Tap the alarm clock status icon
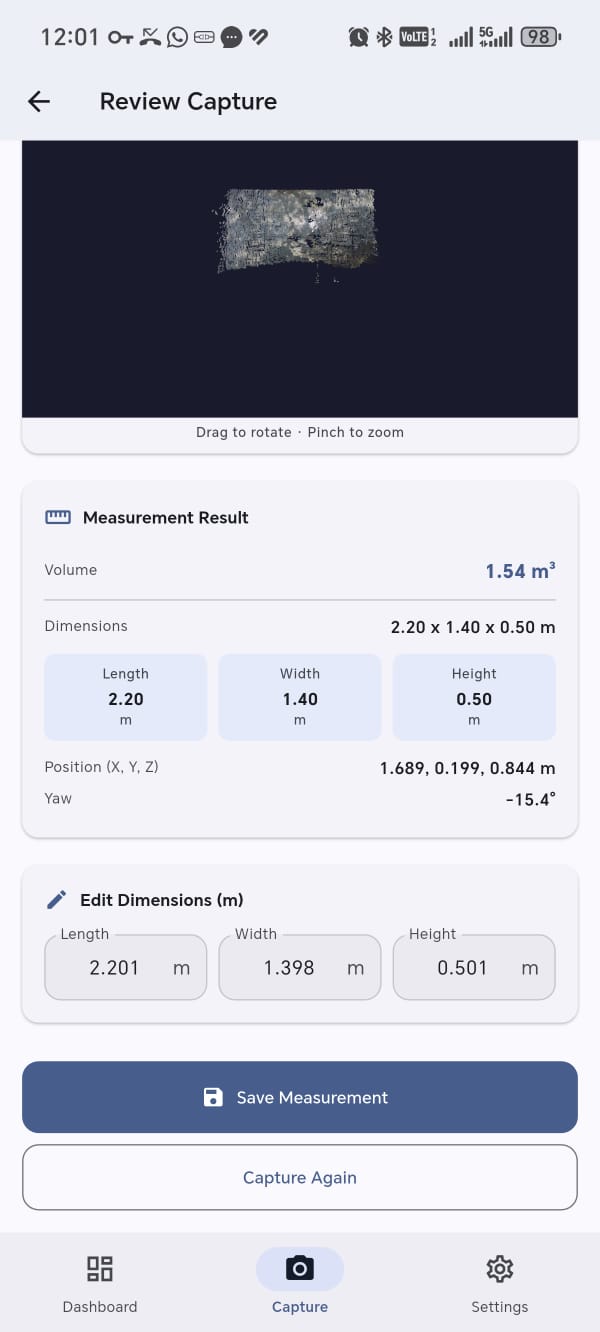Viewport: 600px width, 1332px height. click(358, 37)
